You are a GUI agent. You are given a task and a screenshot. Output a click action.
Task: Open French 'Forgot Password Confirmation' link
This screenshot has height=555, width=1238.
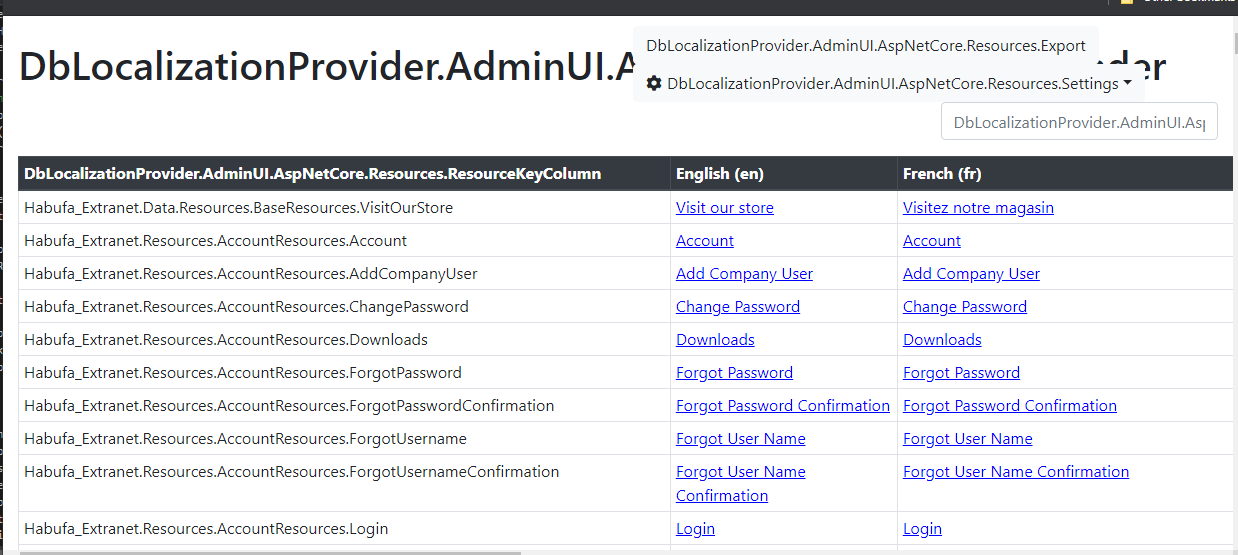[x=1010, y=406]
